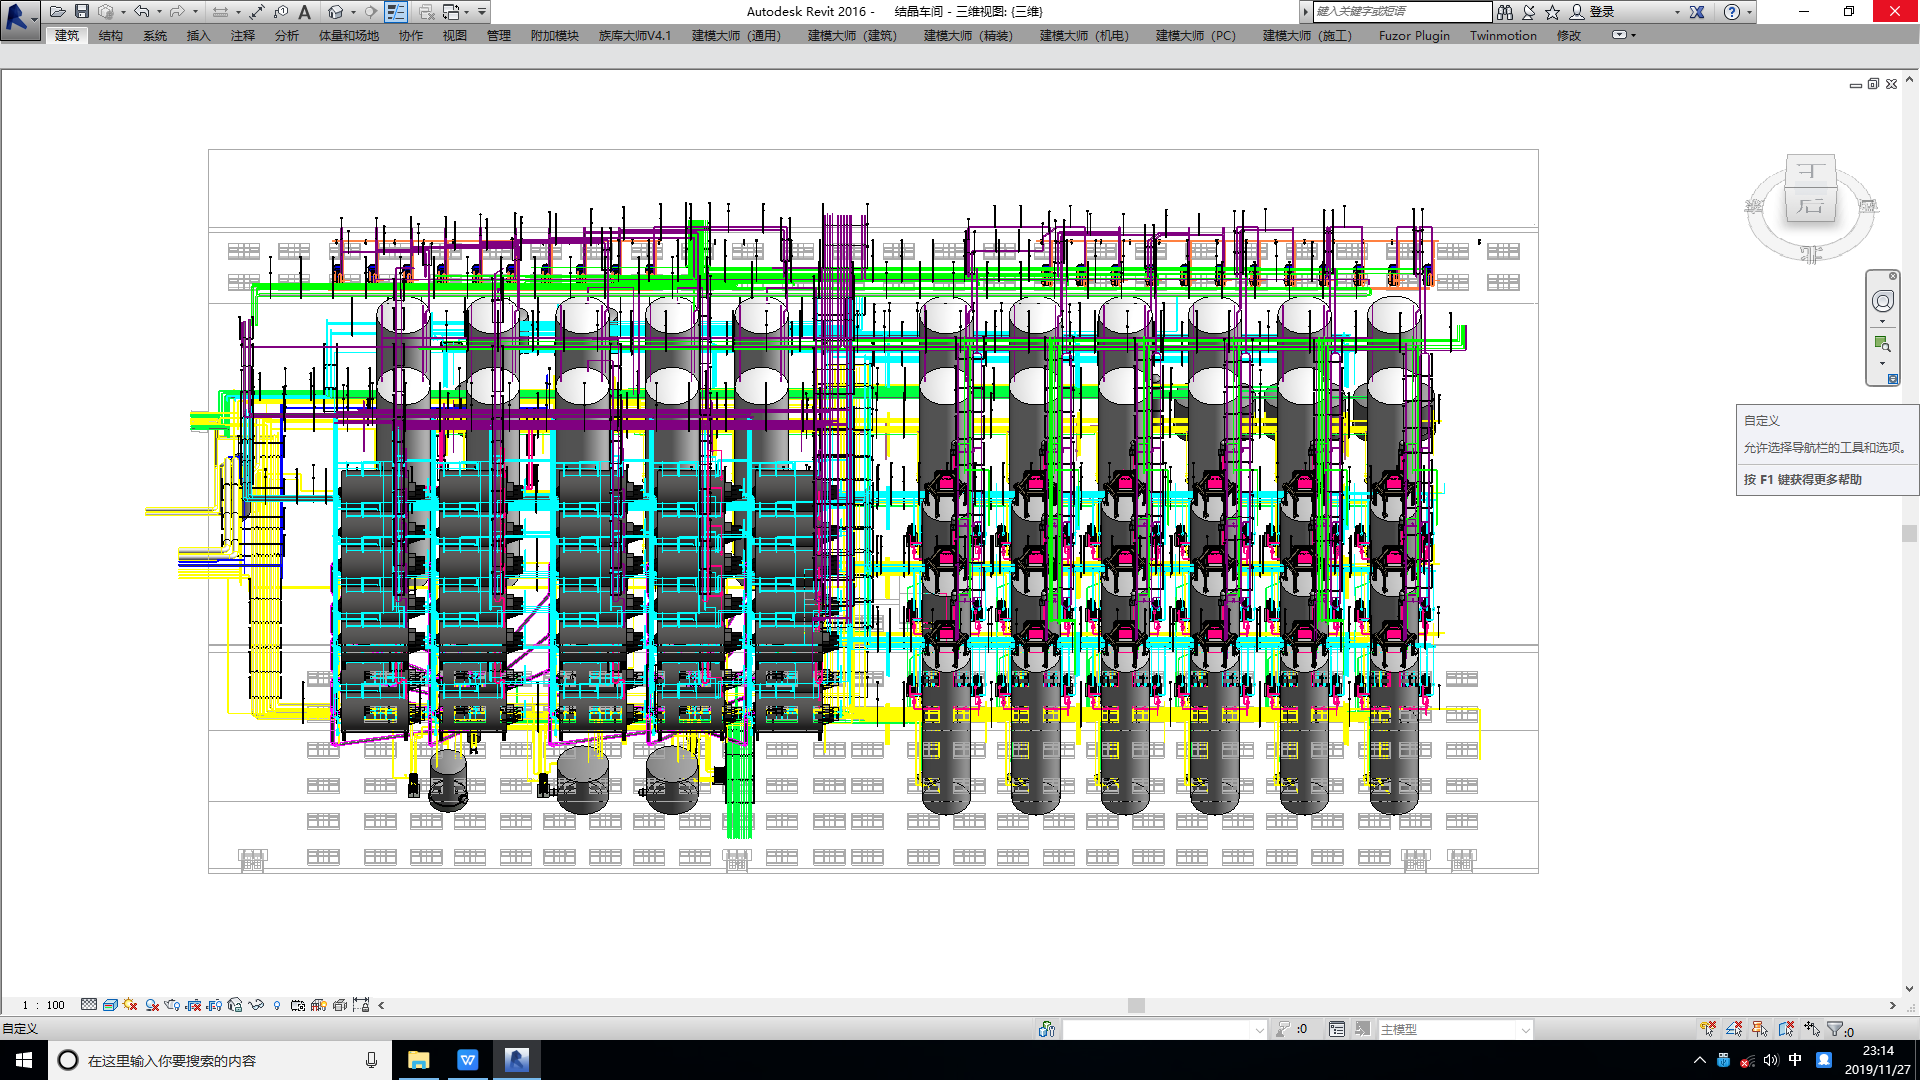The width and height of the screenshot is (1920, 1080).
Task: Expand the Measure tool dropdown arrow
Action: pyautogui.click(x=238, y=12)
